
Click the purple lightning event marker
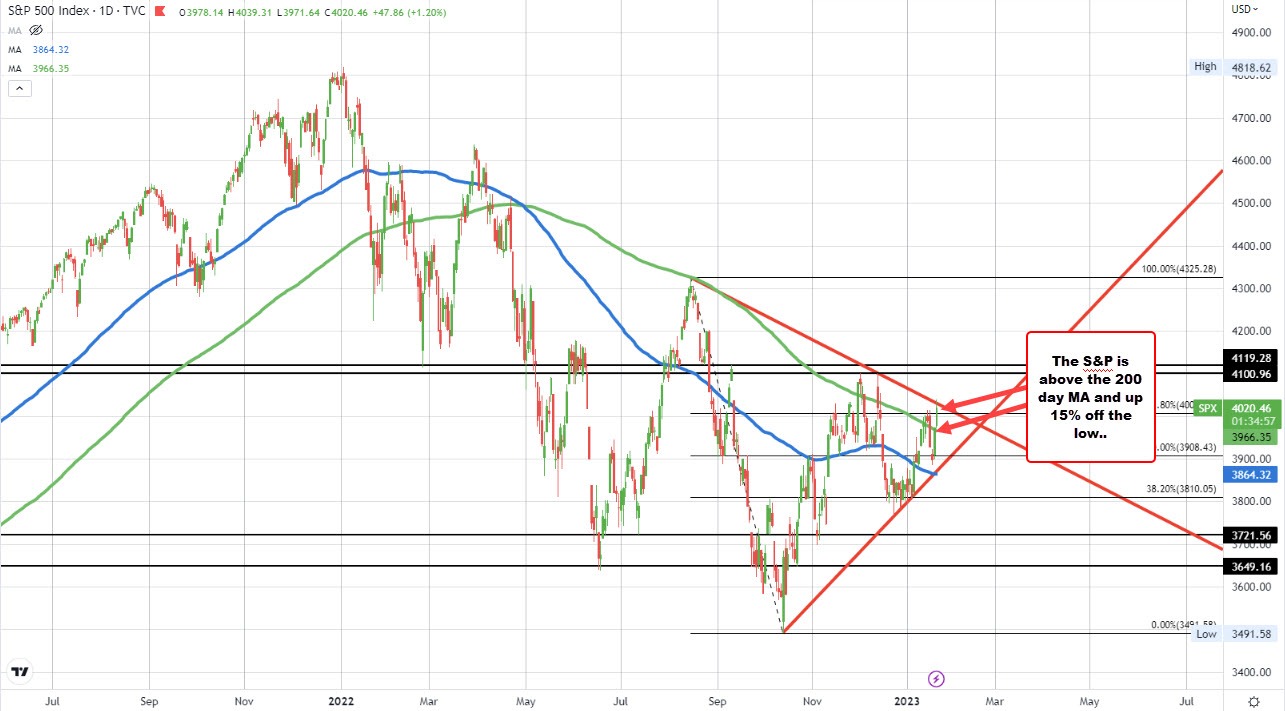coord(936,678)
